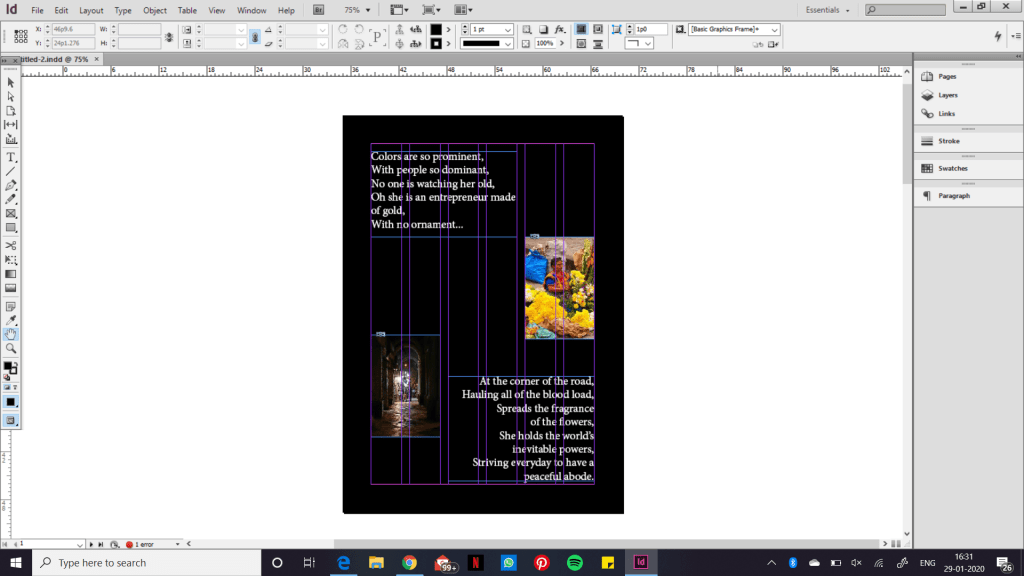The height and width of the screenshot is (576, 1024).
Task: Pick the Scissors tool
Action: (x=11, y=245)
